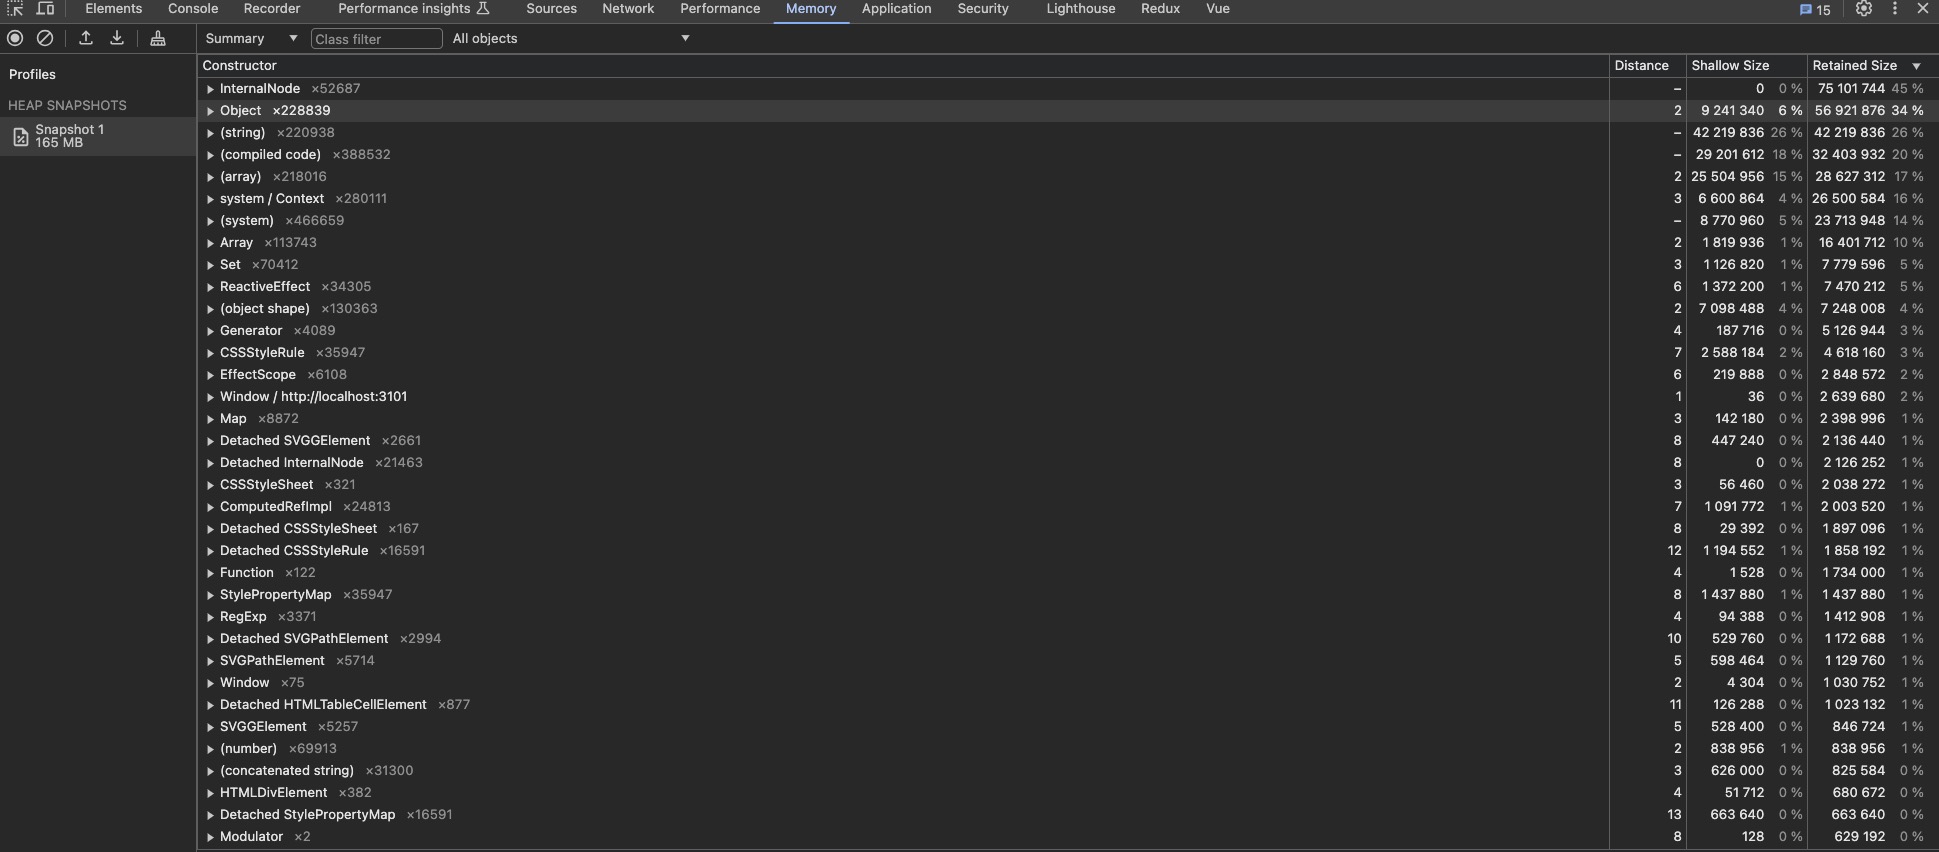The image size is (1939, 852).
Task: Click the Profiles sidebar heading
Action: tap(32, 74)
